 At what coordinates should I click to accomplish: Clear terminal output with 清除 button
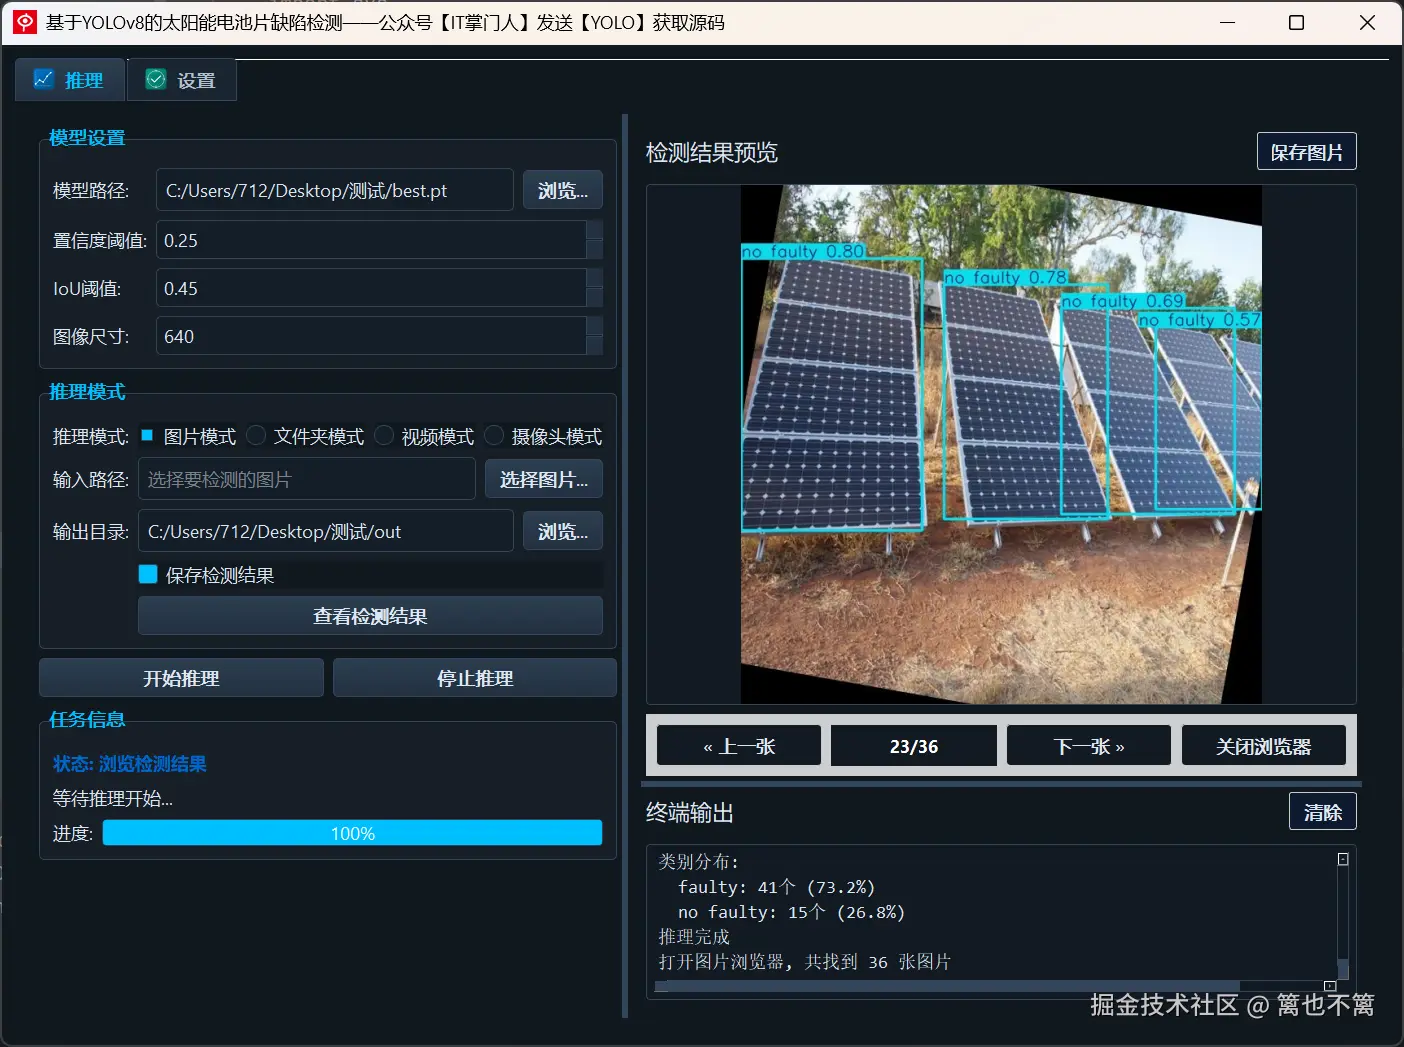click(1322, 812)
